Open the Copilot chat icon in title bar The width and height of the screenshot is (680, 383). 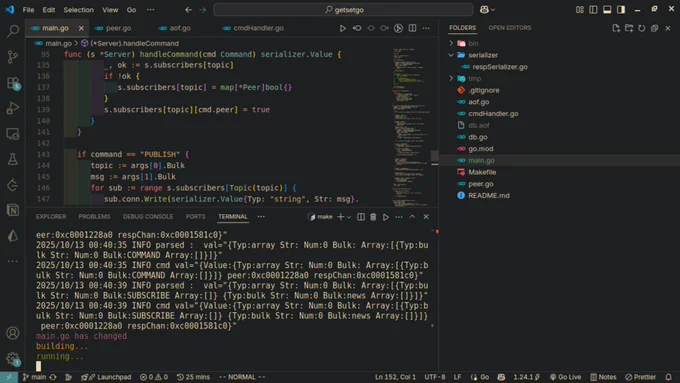tap(484, 10)
